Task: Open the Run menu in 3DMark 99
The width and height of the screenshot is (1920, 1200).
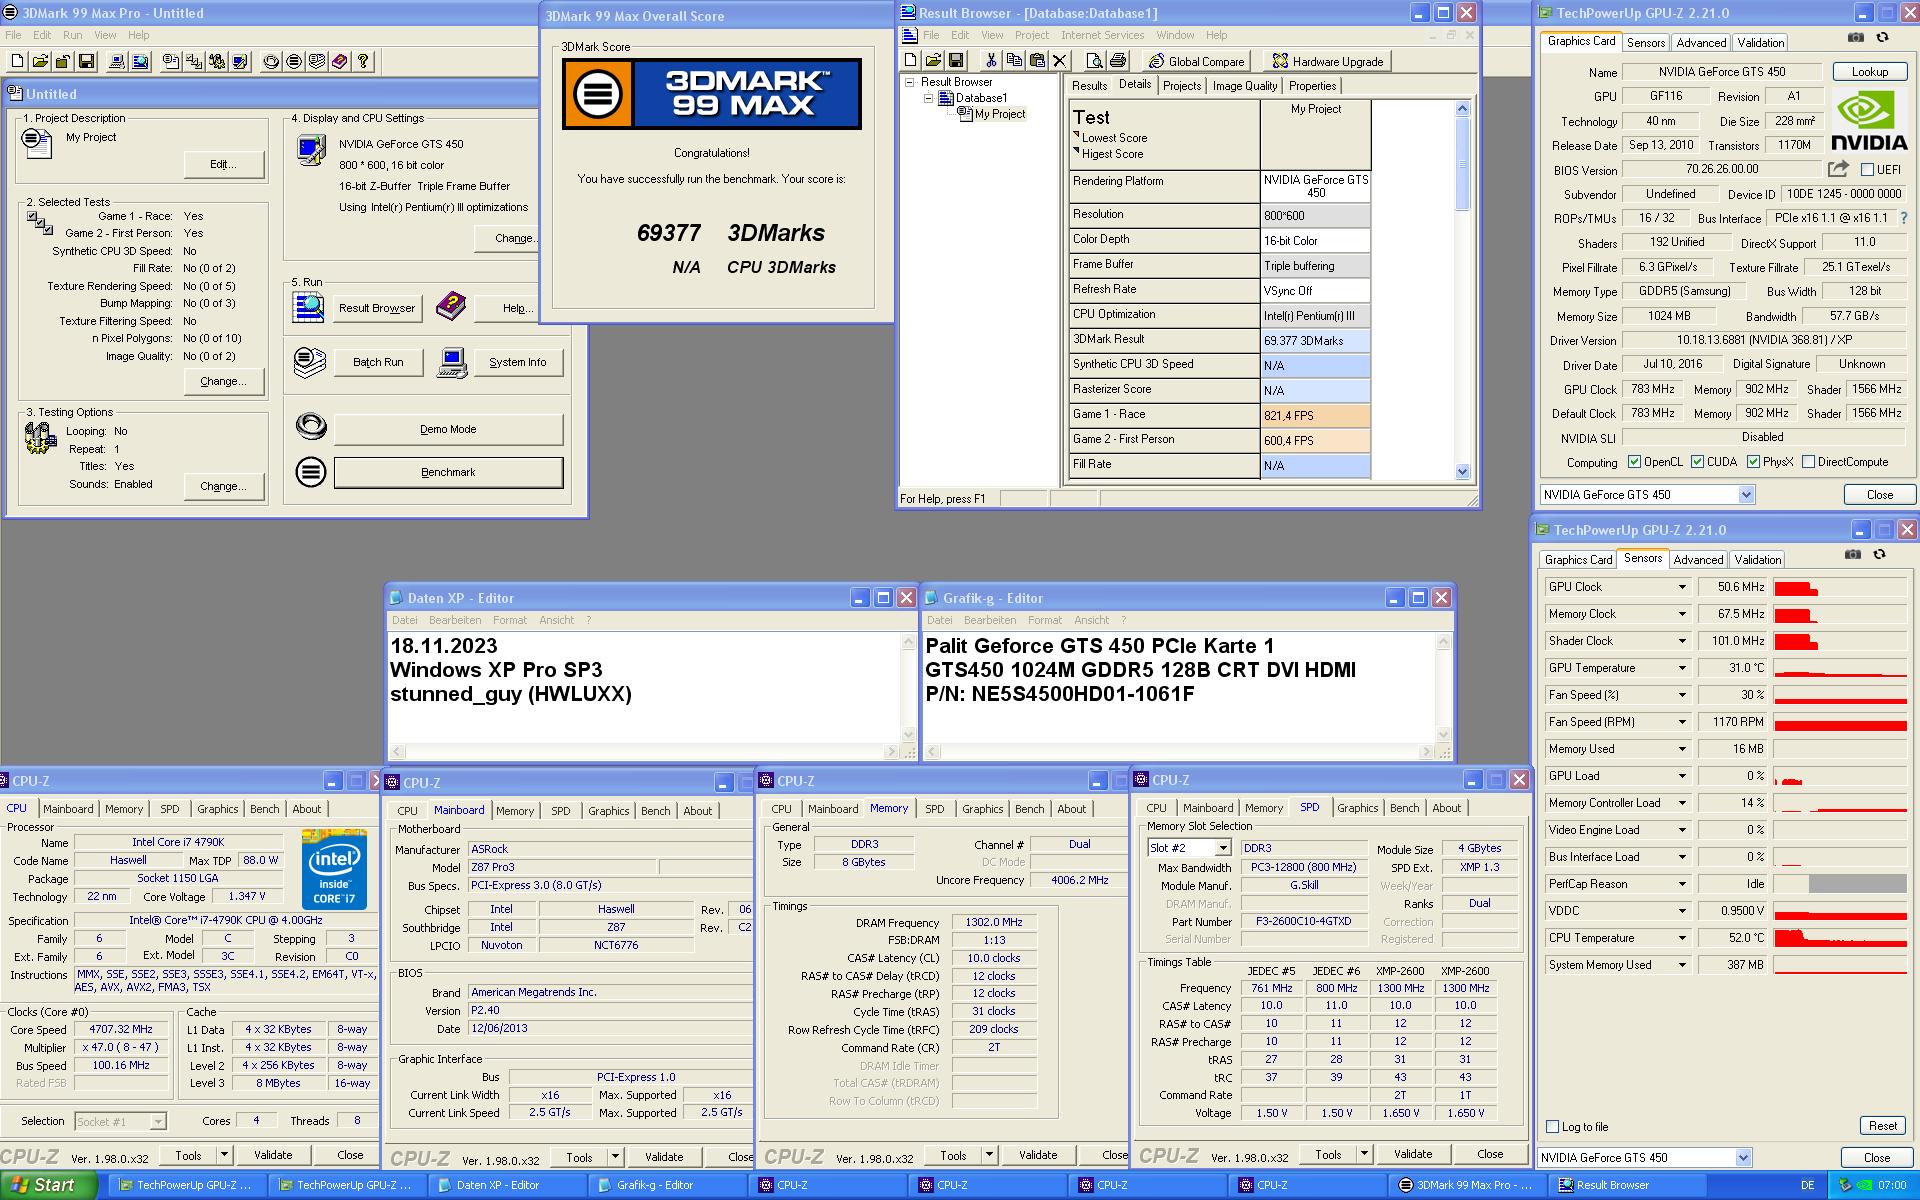Action: pos(72,35)
